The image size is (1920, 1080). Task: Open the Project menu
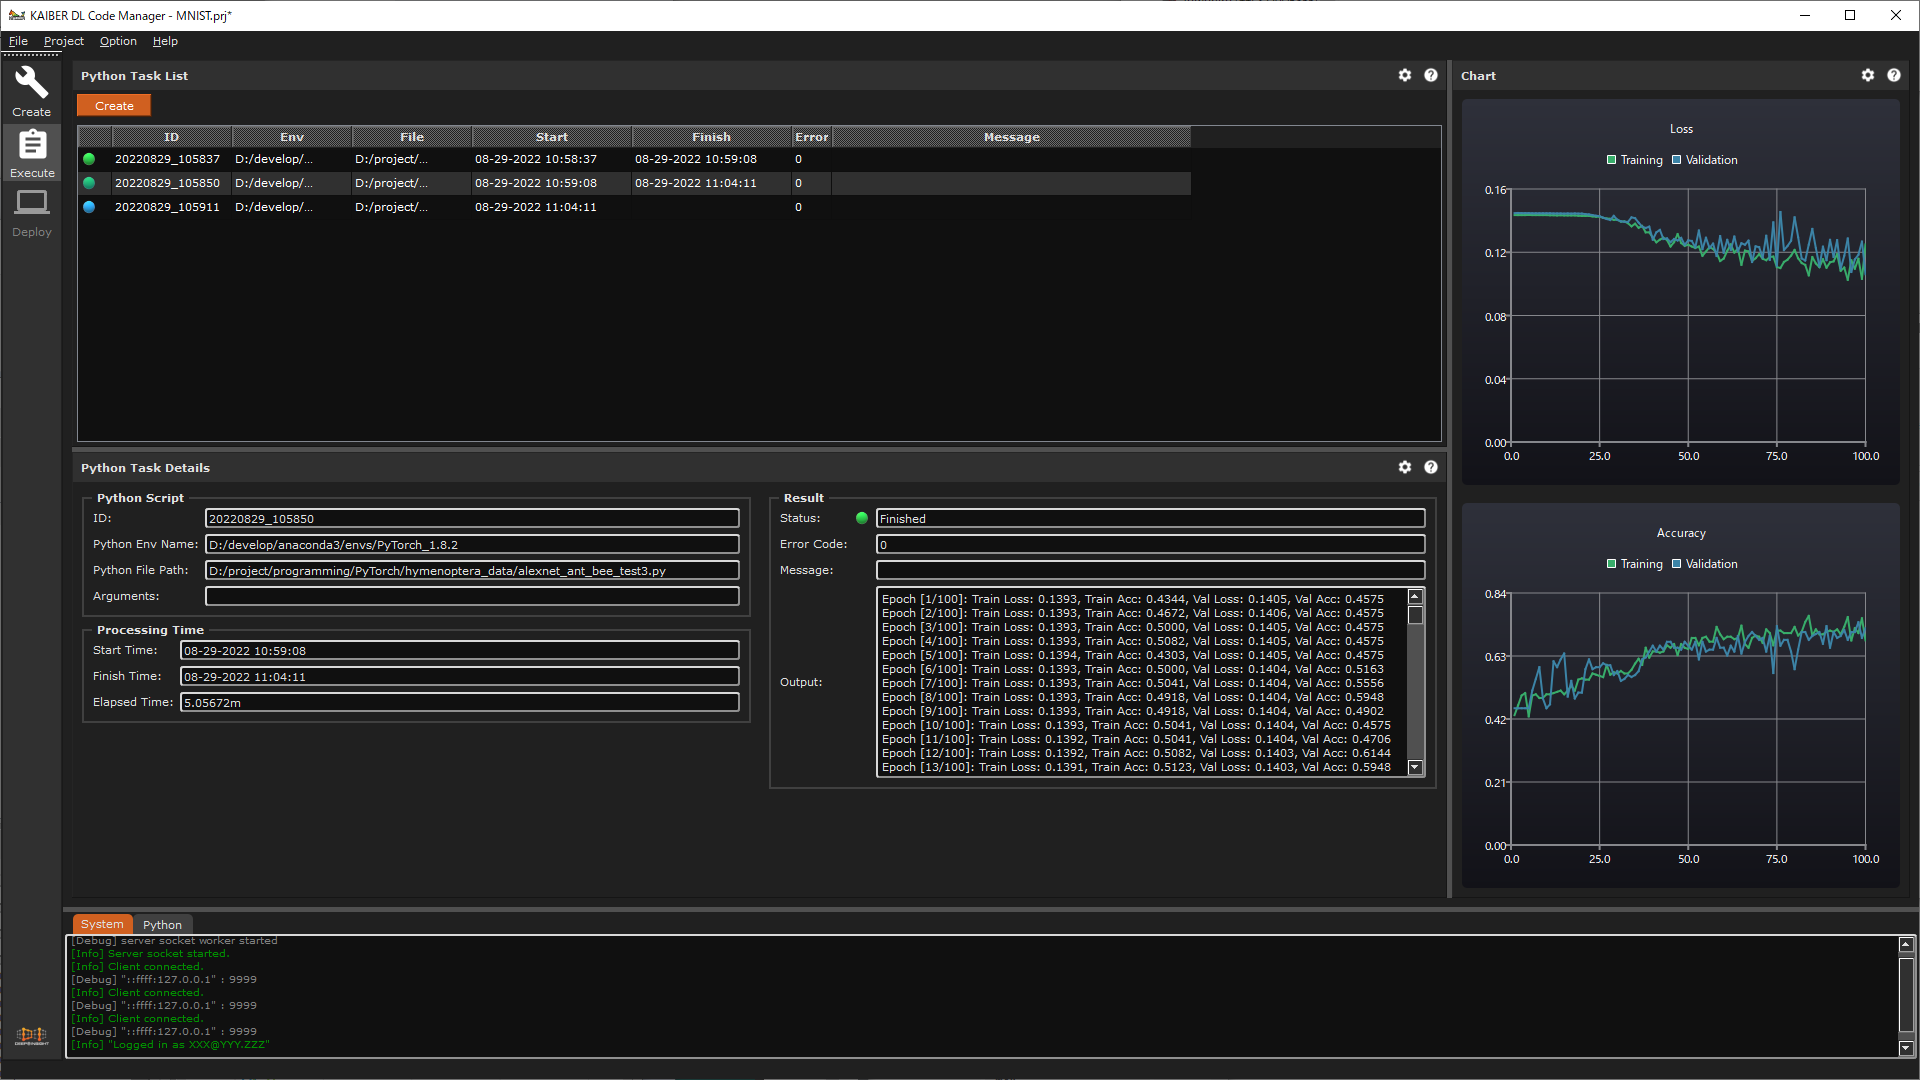pyautogui.click(x=64, y=41)
